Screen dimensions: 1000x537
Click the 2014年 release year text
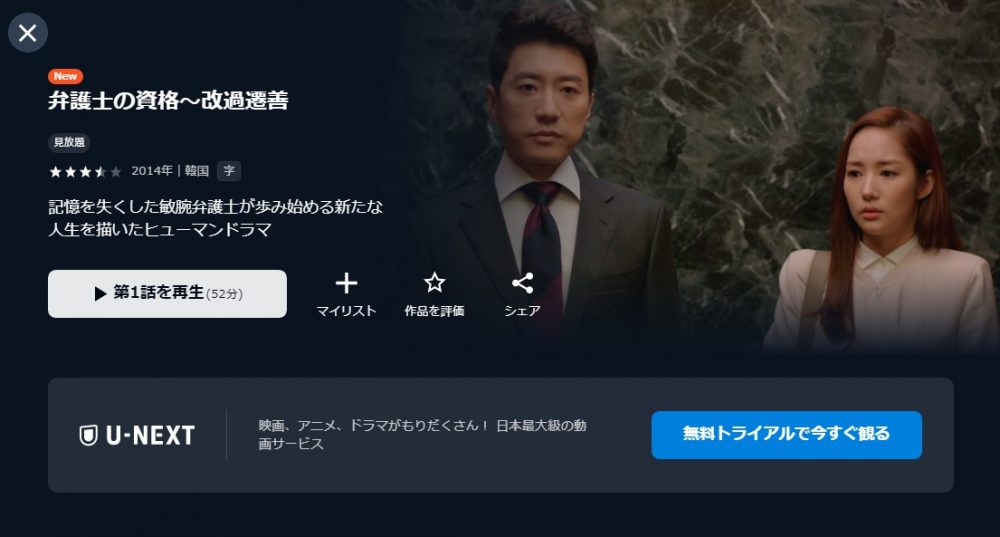pos(152,170)
